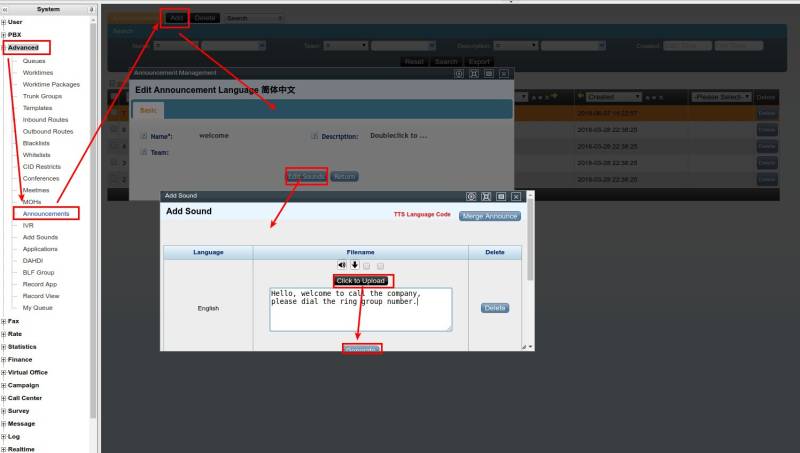Click the pin icon in System header
This screenshot has width=800, height=453.
tap(92, 8)
